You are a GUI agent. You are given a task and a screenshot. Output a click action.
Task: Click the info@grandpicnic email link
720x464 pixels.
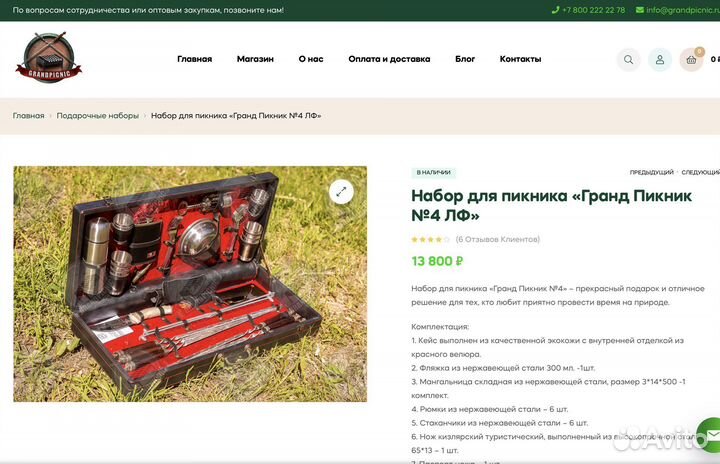[x=683, y=10]
